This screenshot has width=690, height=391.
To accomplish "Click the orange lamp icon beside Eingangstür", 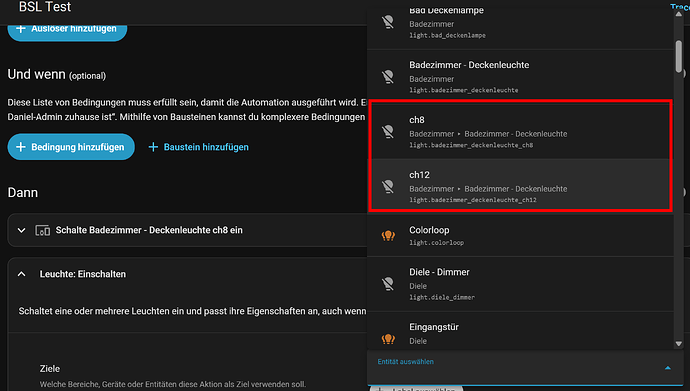I will pos(388,338).
